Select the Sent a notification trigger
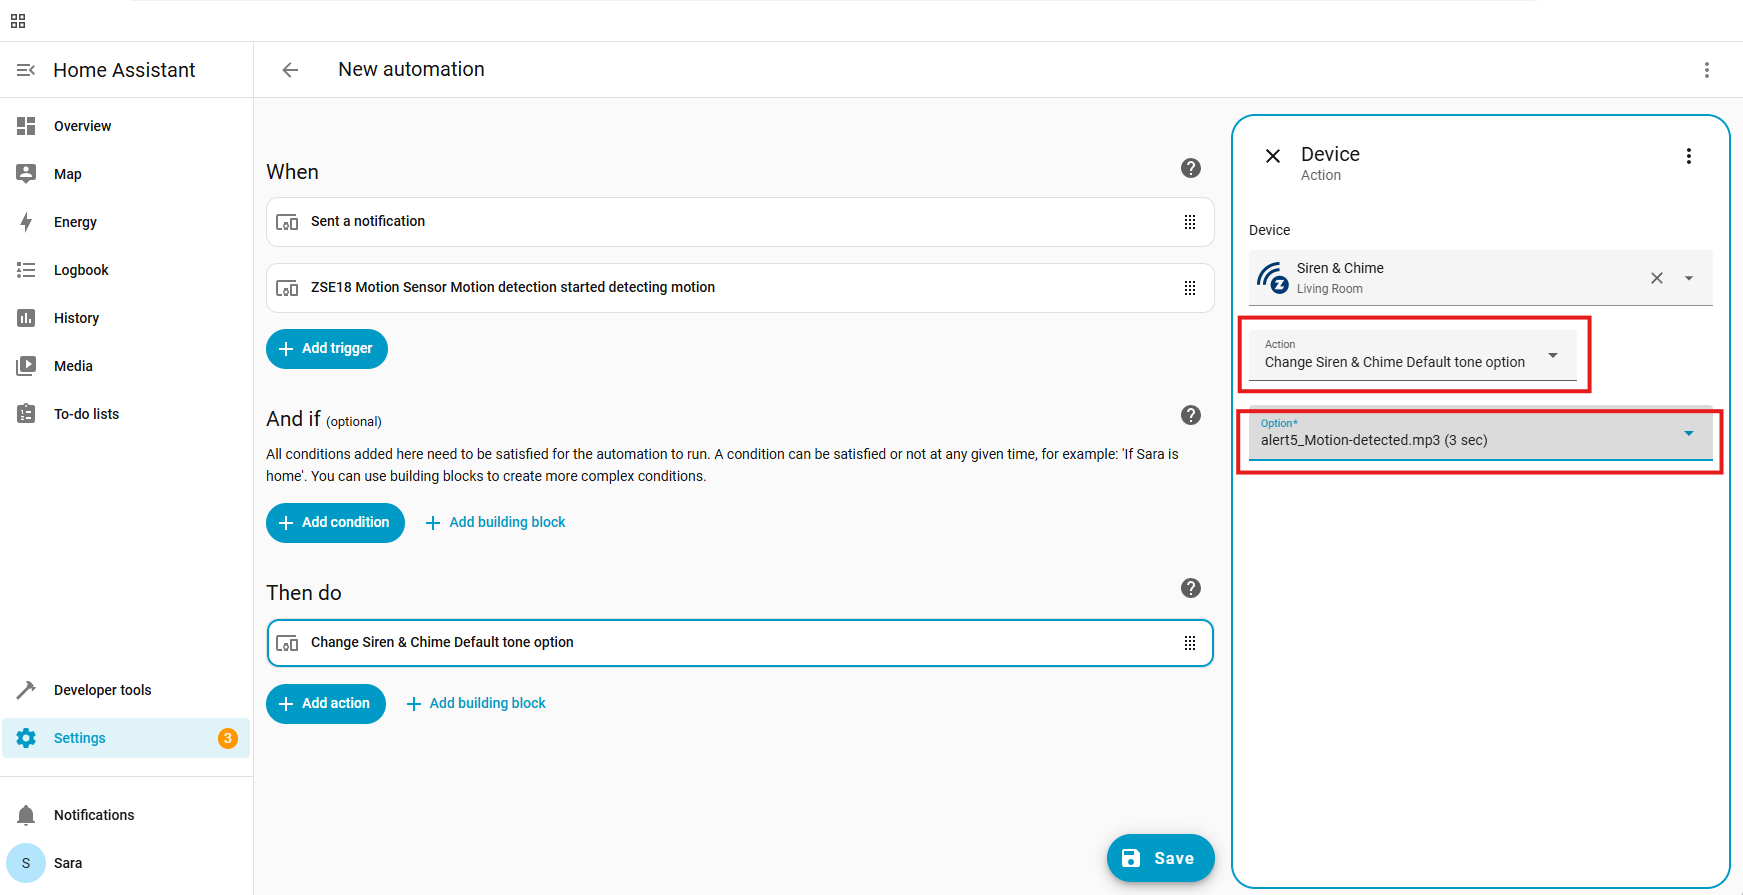This screenshot has width=1743, height=895. (x=740, y=222)
